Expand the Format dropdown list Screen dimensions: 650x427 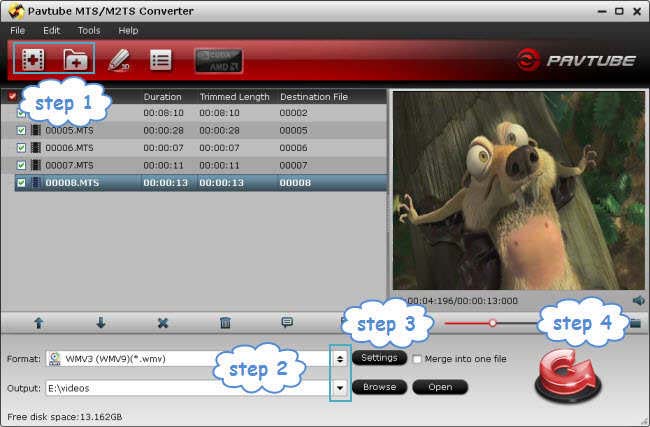340,358
